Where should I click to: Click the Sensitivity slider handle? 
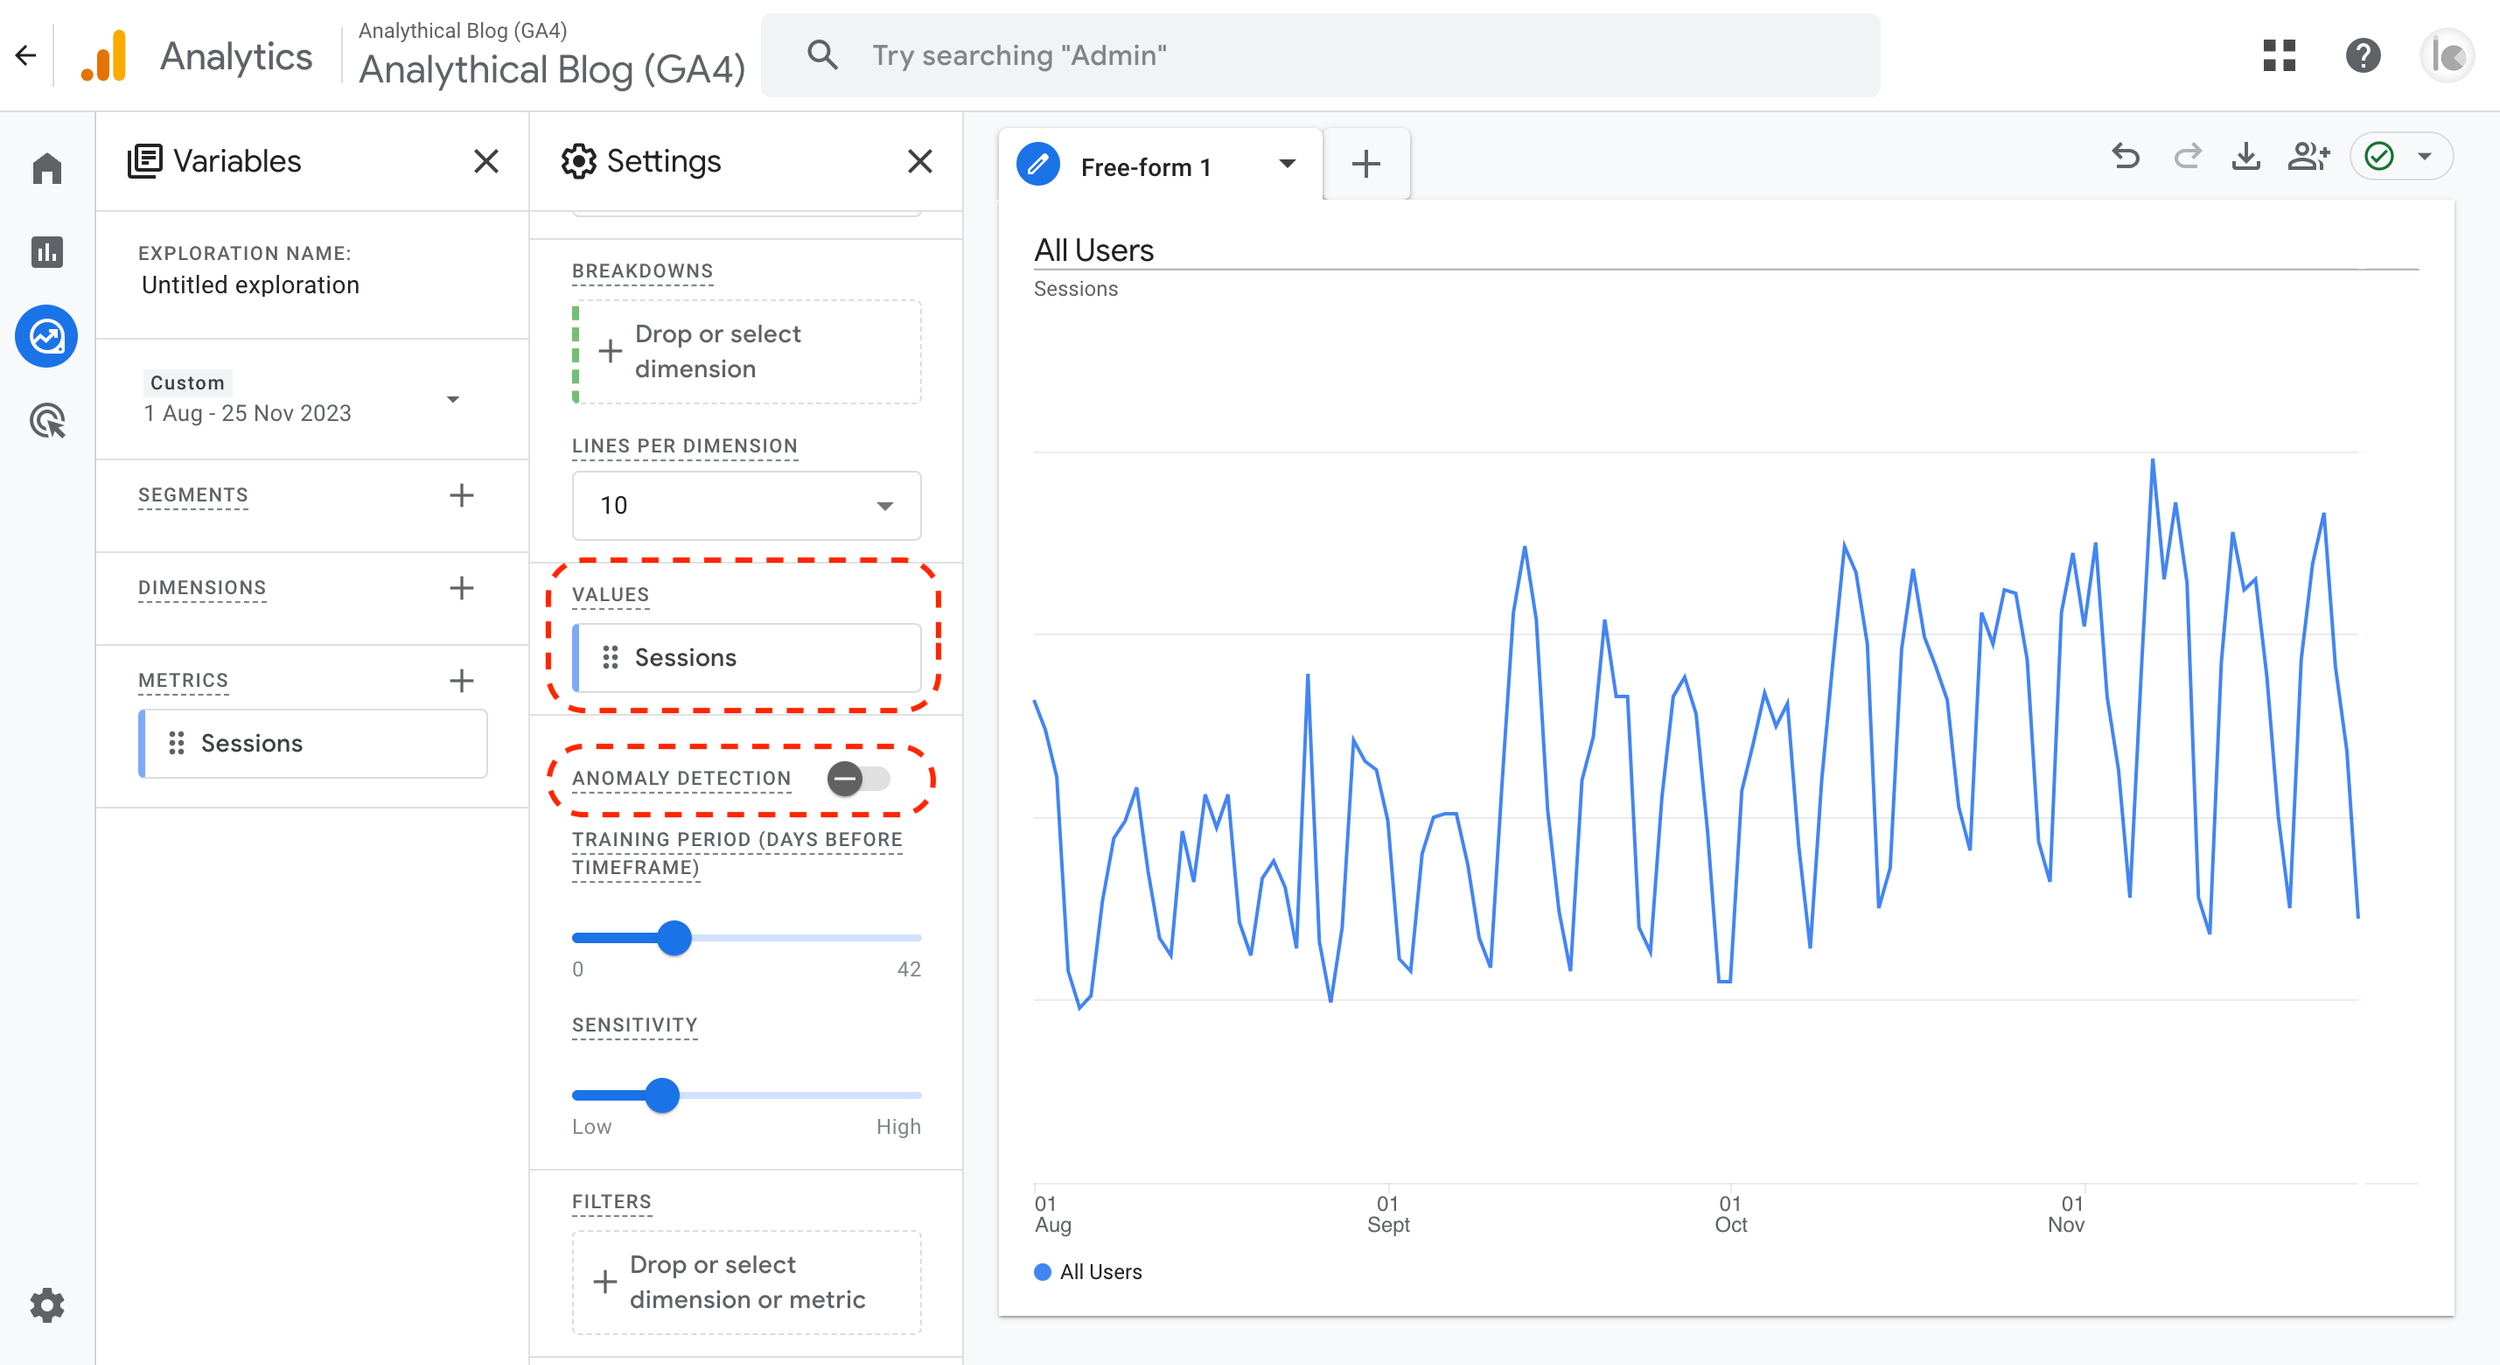coord(662,1095)
